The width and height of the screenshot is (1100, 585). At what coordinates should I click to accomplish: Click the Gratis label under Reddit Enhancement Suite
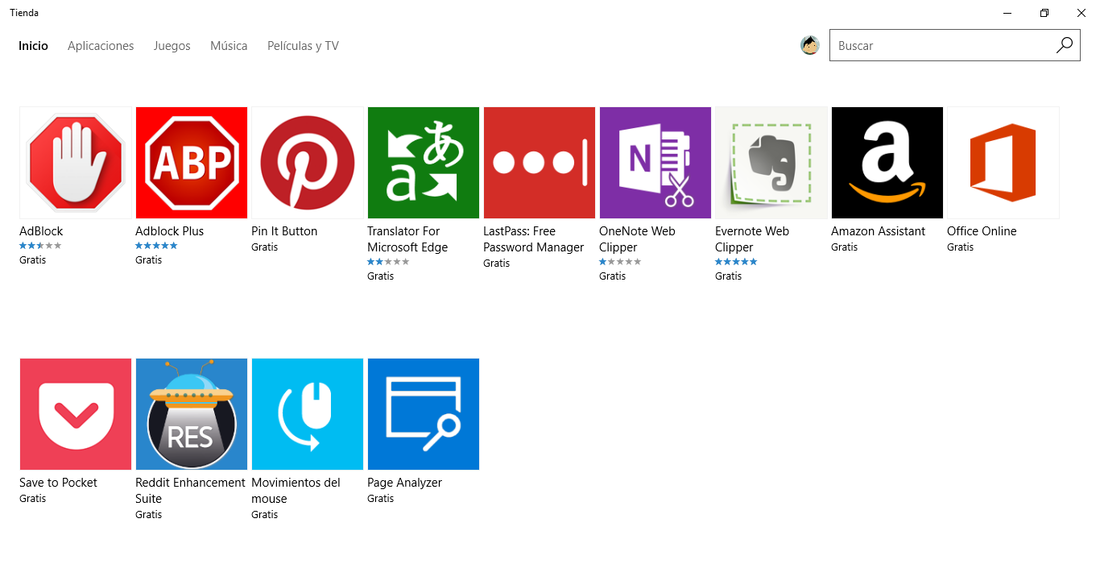tap(148, 514)
